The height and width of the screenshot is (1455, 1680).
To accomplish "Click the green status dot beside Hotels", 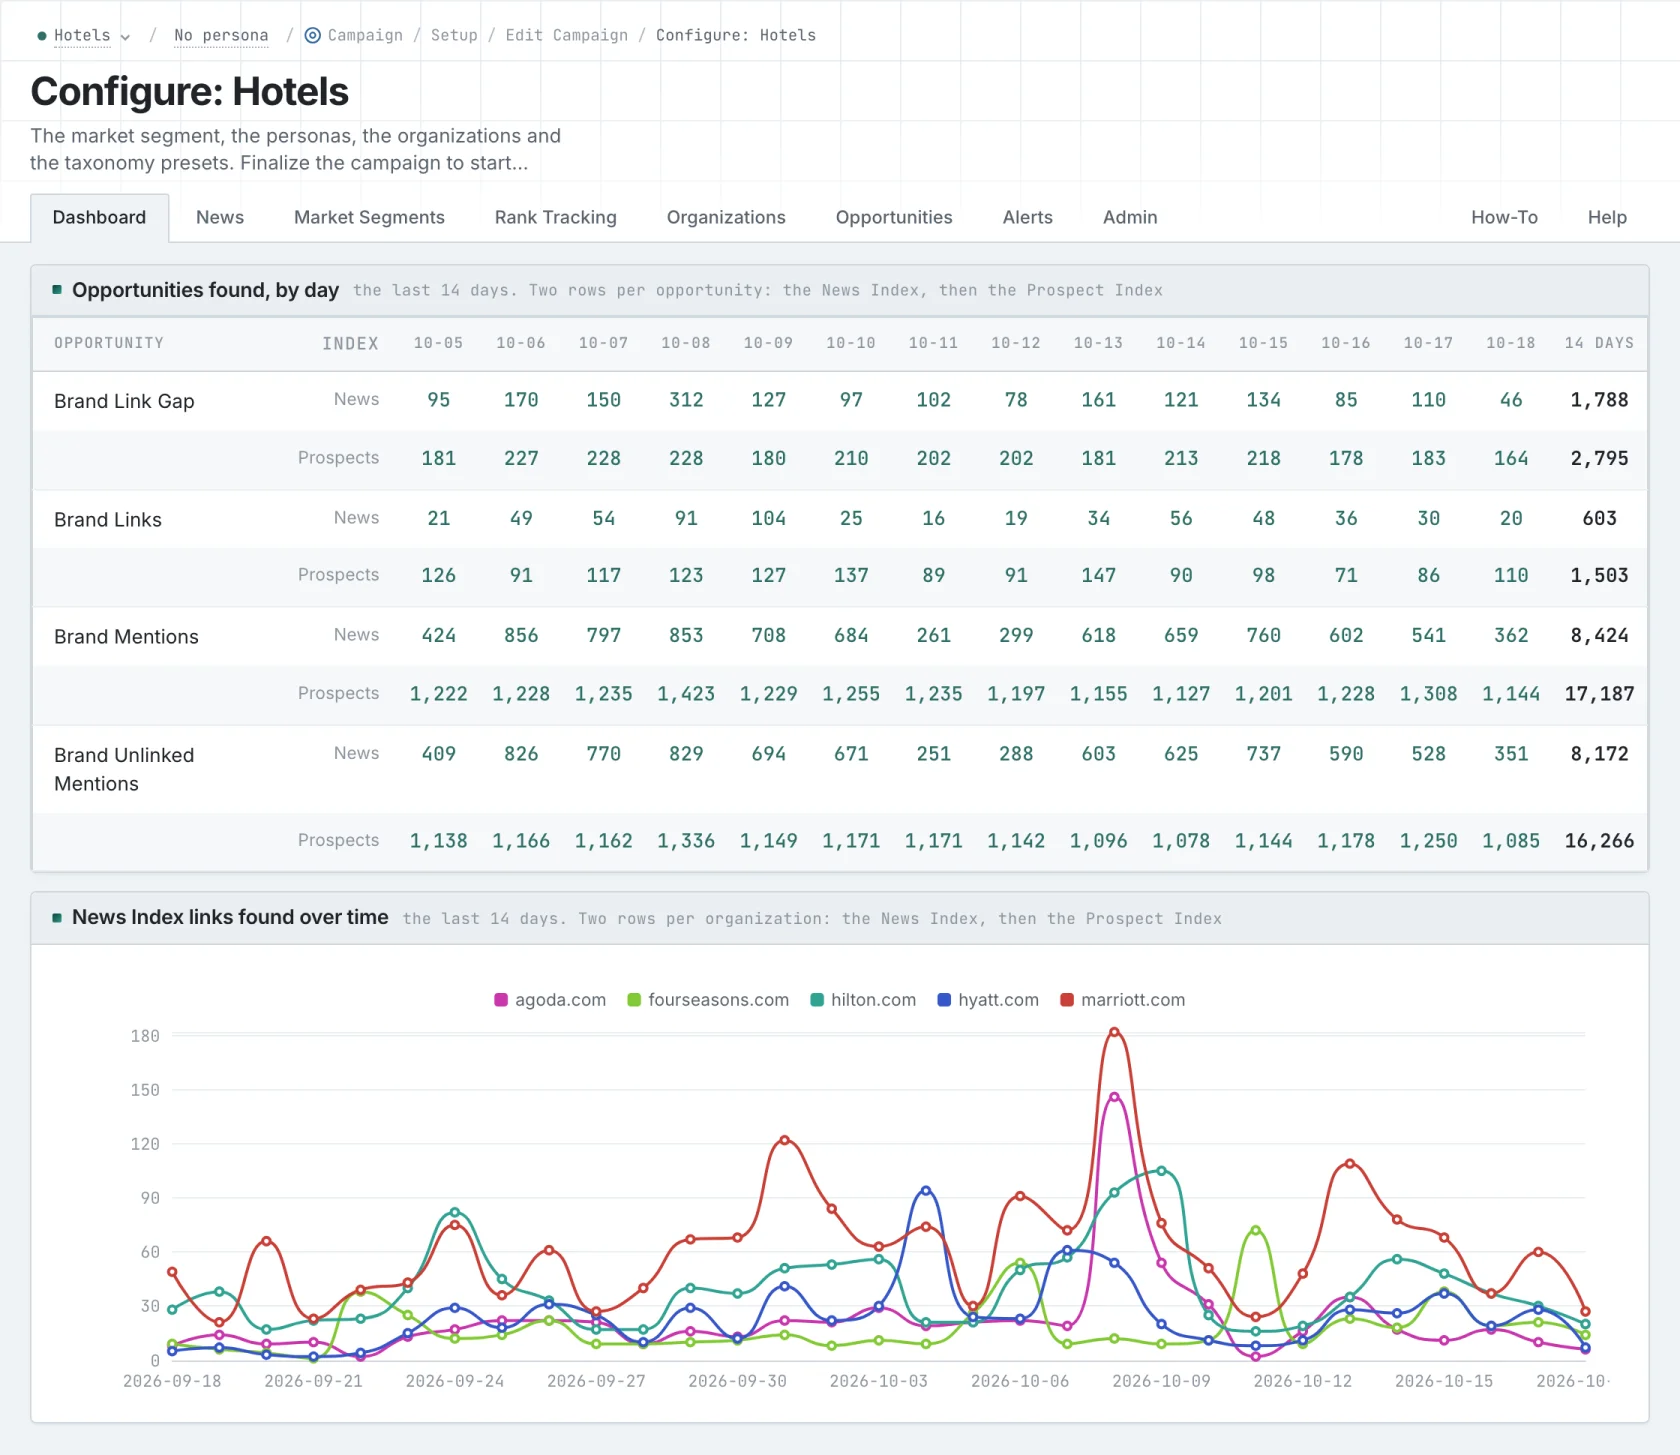I will 42,36.
